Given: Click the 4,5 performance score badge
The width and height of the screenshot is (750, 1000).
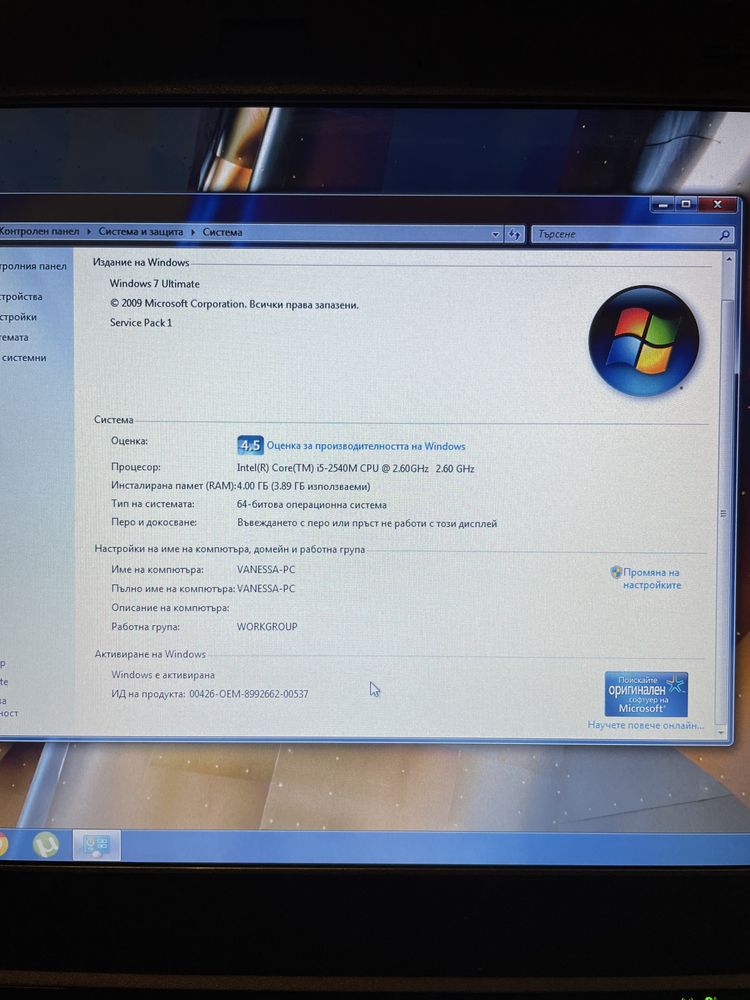Looking at the screenshot, I should coord(250,445).
